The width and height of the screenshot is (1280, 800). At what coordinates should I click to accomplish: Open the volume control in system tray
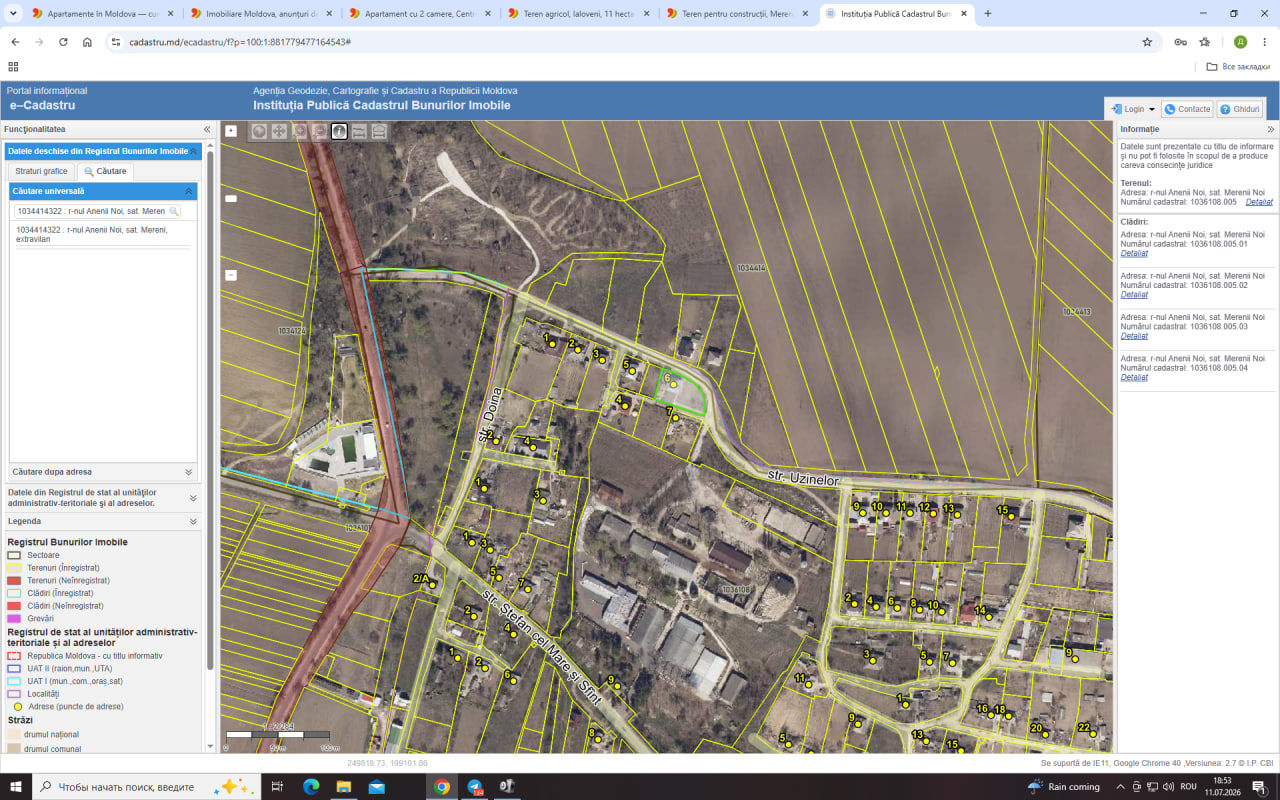click(1169, 787)
